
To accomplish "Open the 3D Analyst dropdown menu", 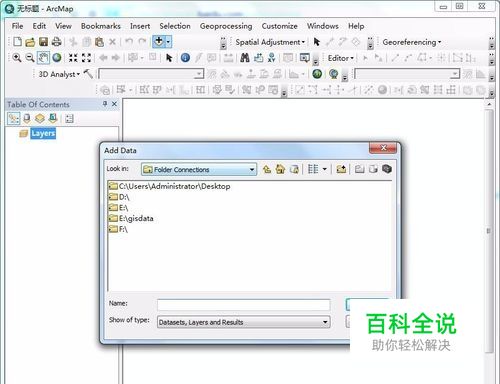I will [x=59, y=74].
